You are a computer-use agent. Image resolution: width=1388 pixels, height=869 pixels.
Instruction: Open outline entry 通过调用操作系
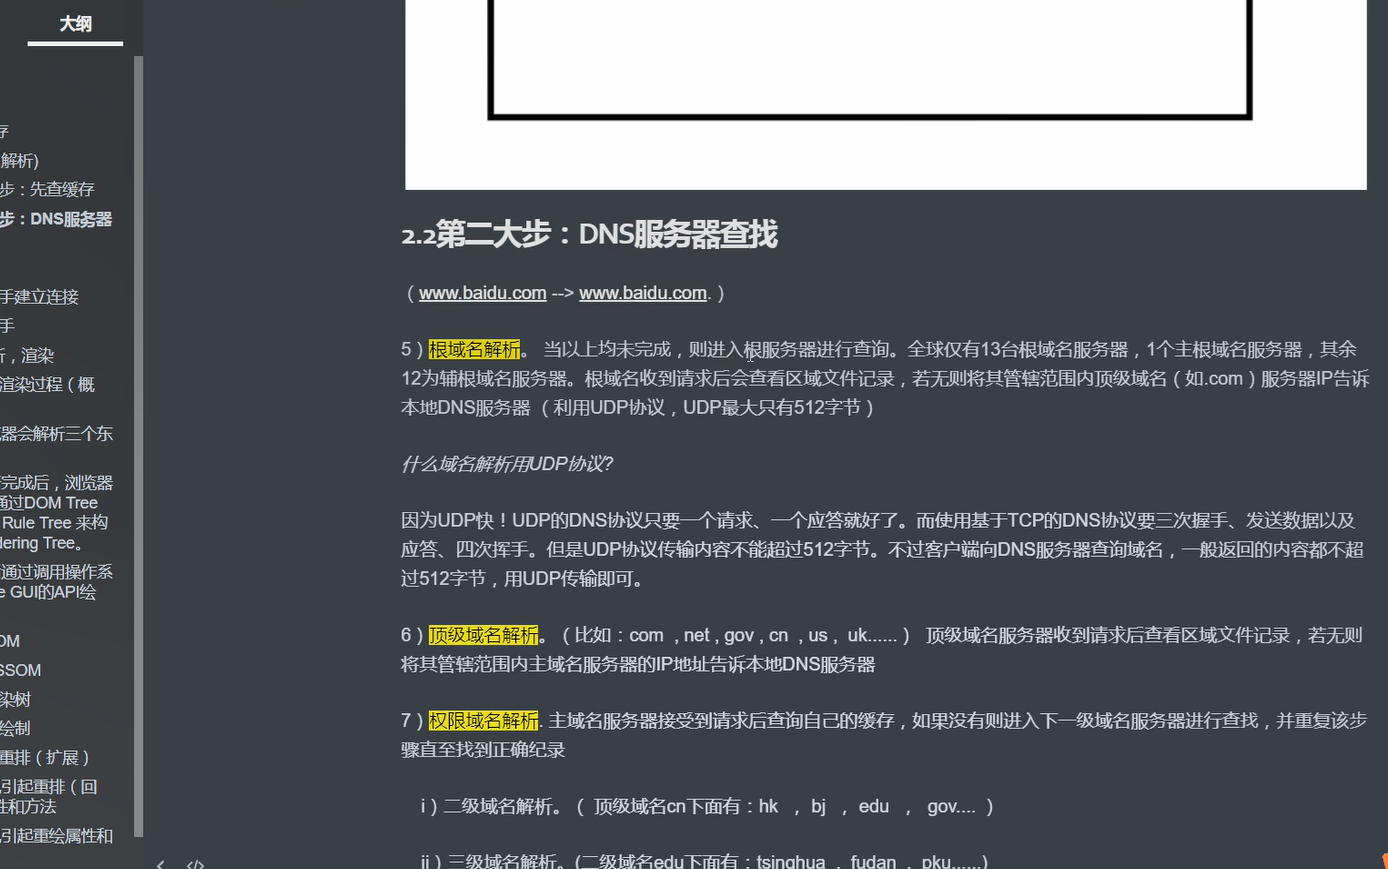click(56, 581)
